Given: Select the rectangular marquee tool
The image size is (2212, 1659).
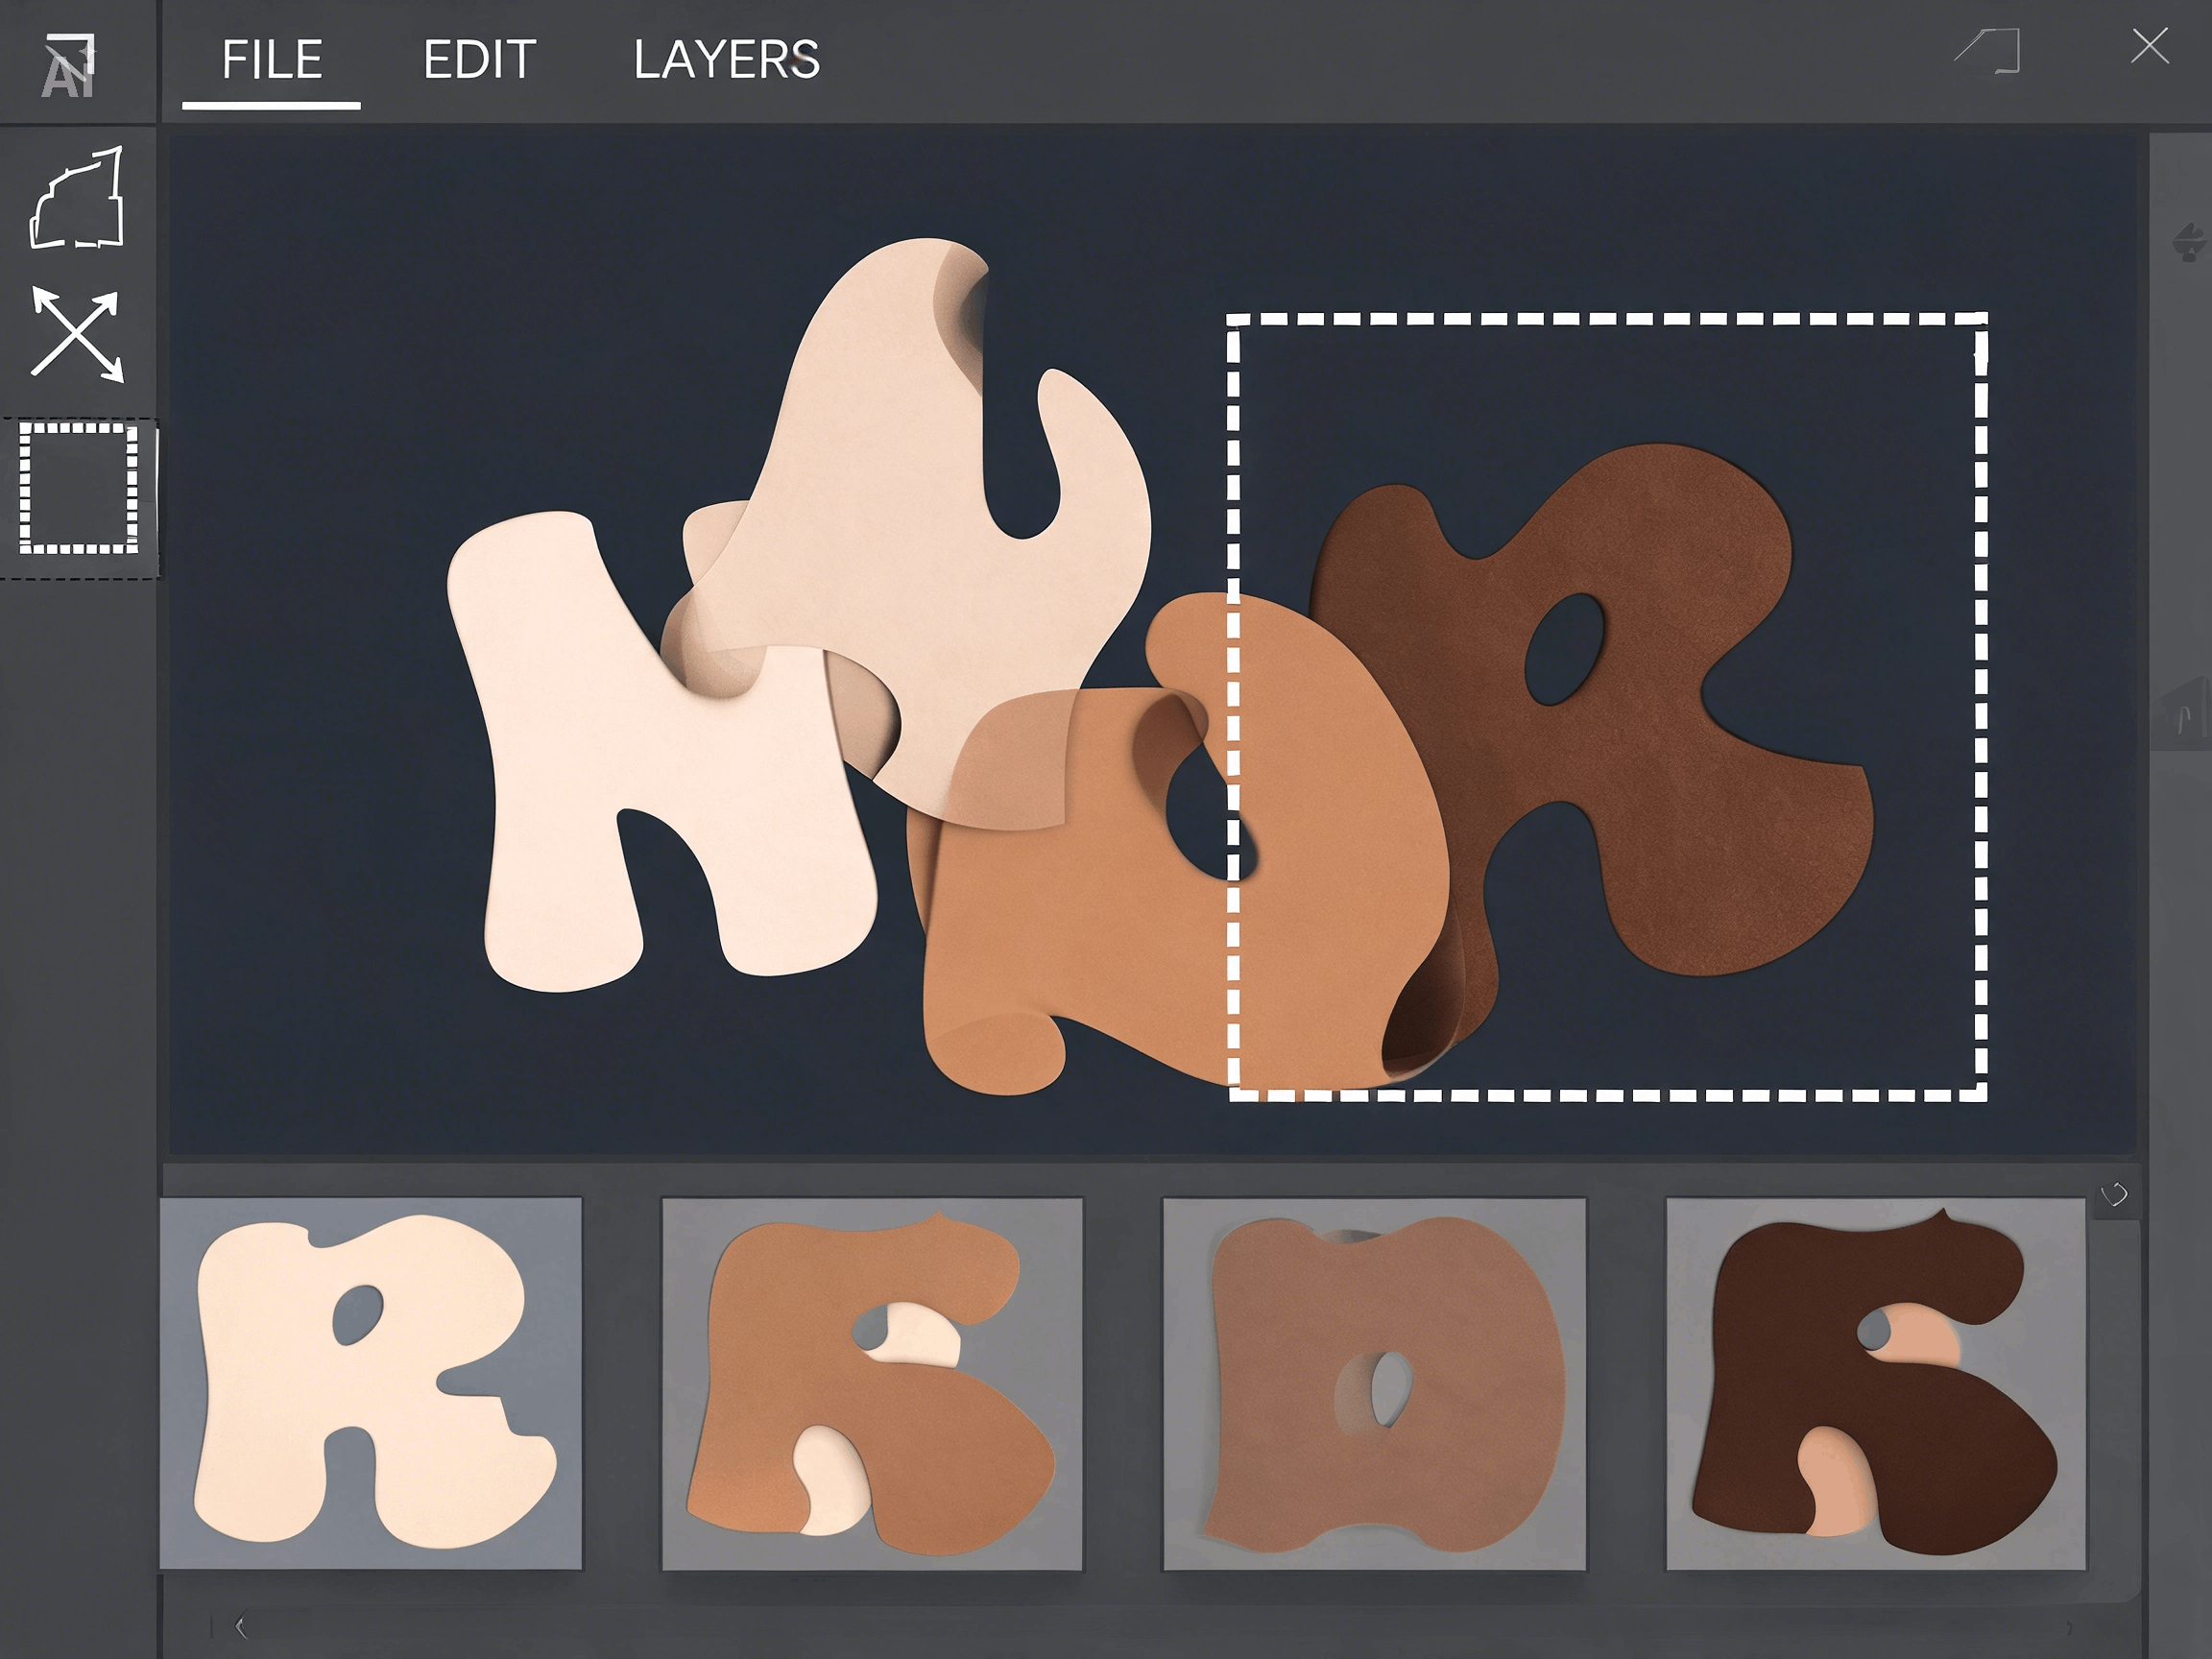Looking at the screenshot, I should click(79, 488).
